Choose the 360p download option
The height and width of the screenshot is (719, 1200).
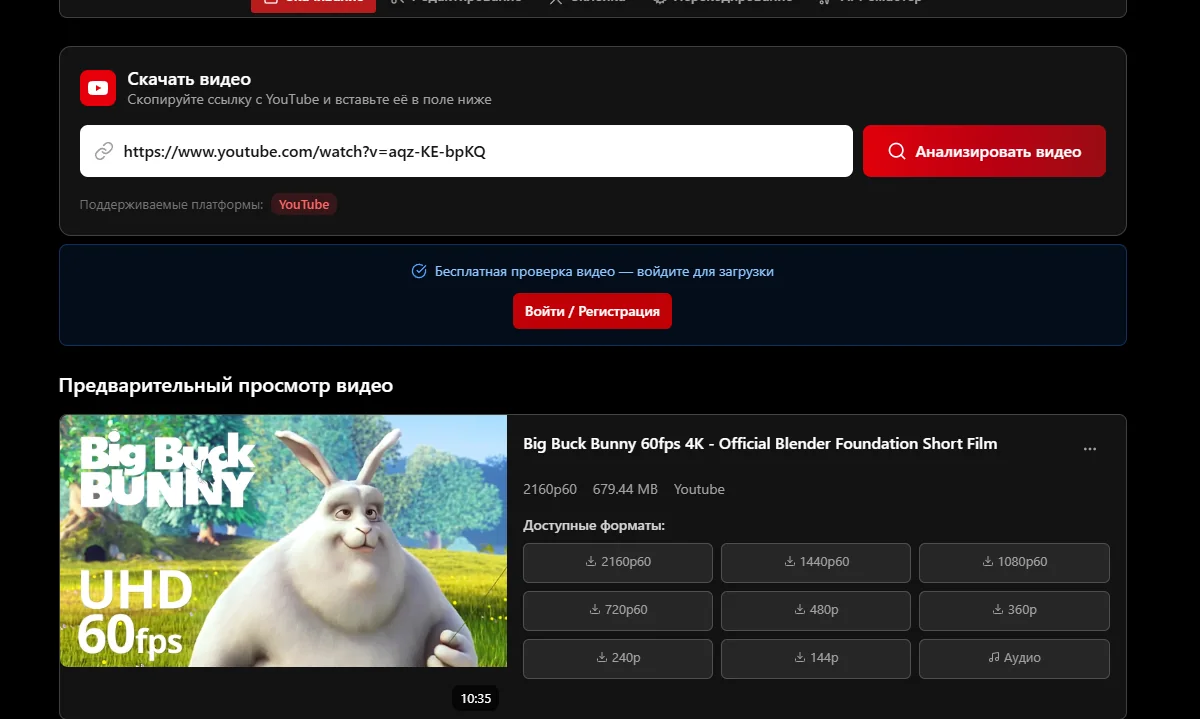(1014, 610)
